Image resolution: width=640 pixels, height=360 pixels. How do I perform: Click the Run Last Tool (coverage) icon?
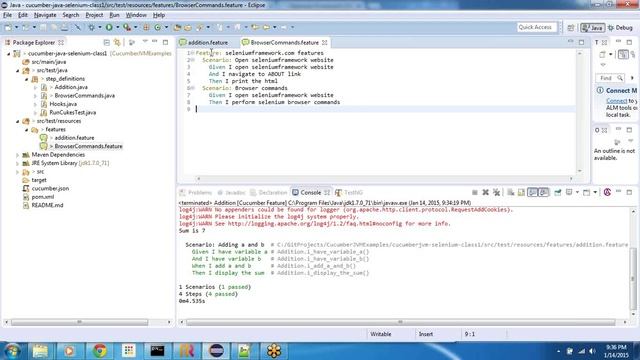tap(127, 27)
